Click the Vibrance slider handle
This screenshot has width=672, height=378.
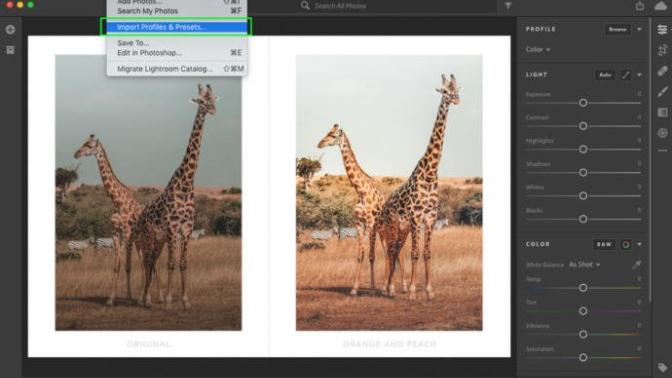(583, 334)
